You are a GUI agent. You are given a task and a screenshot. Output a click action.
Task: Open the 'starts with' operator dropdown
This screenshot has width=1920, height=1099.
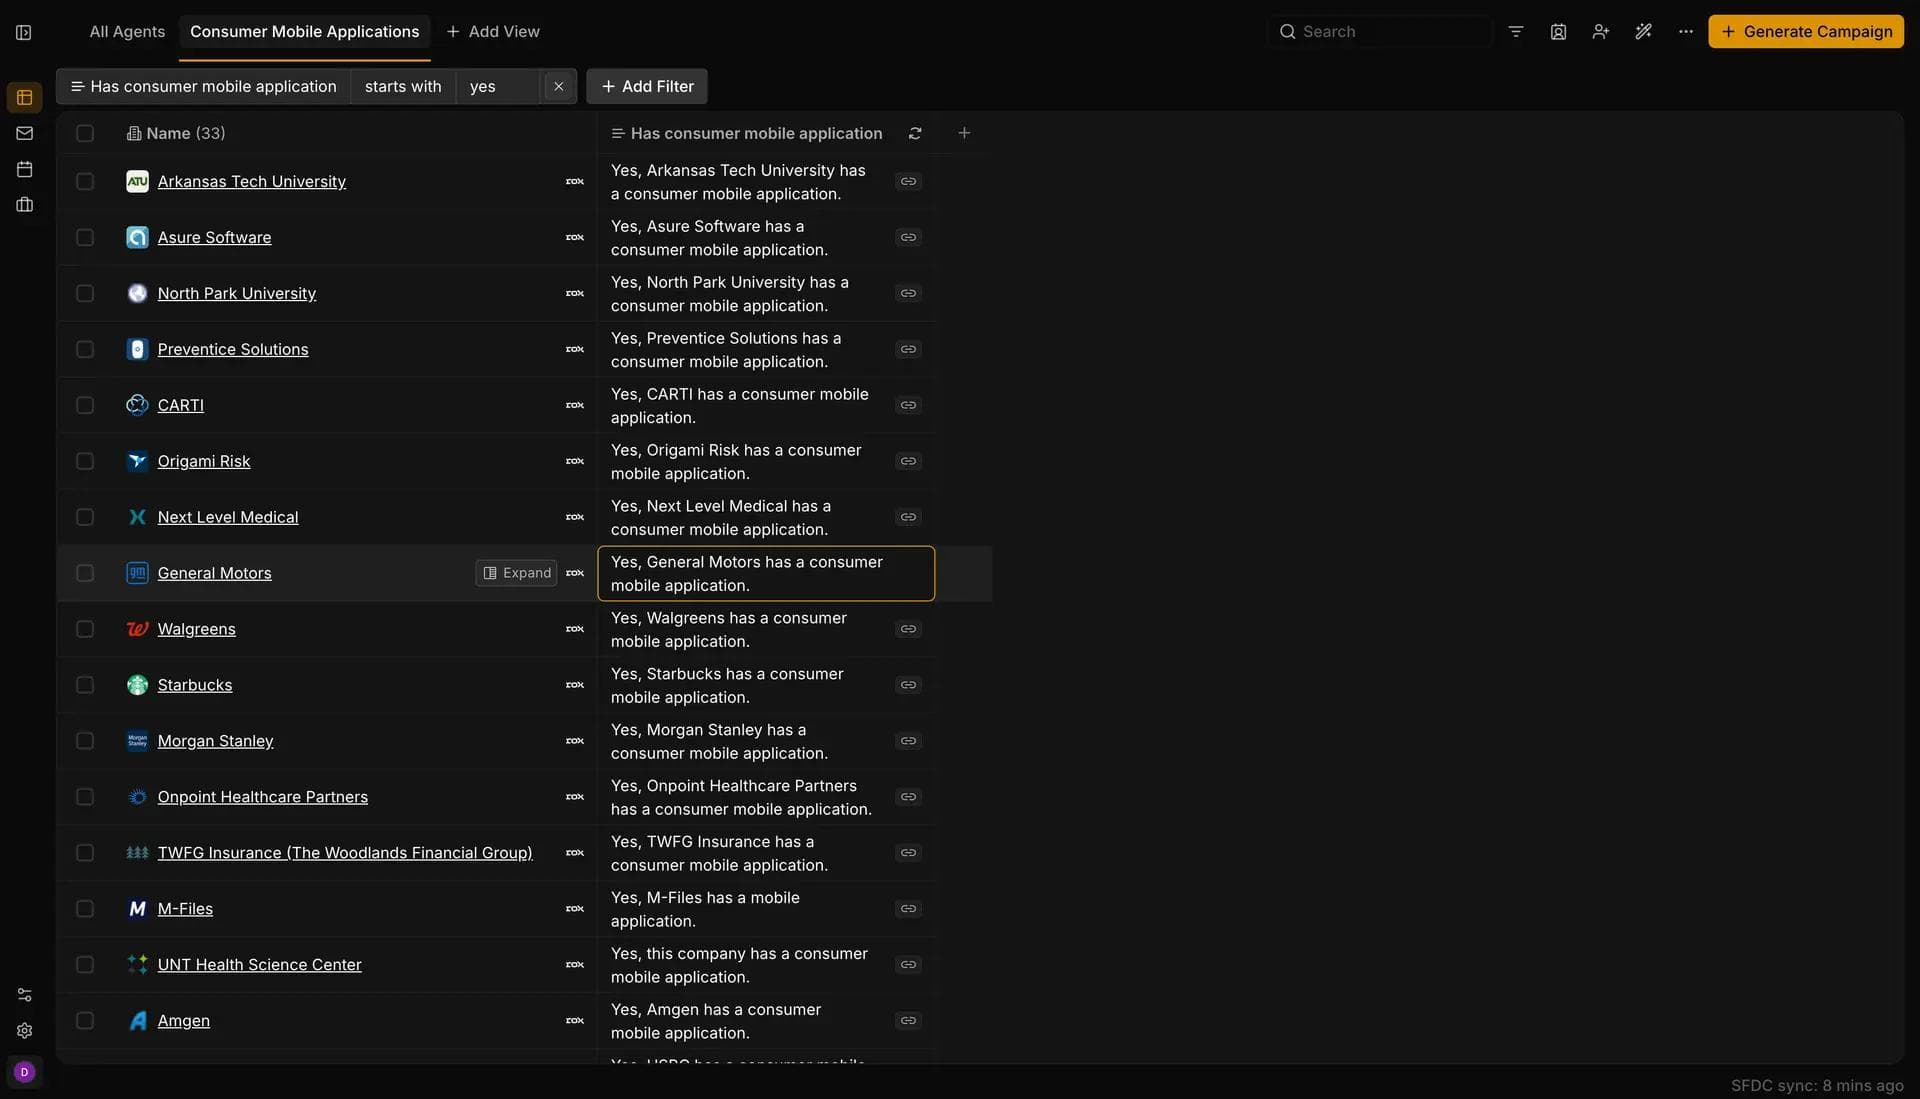(402, 86)
